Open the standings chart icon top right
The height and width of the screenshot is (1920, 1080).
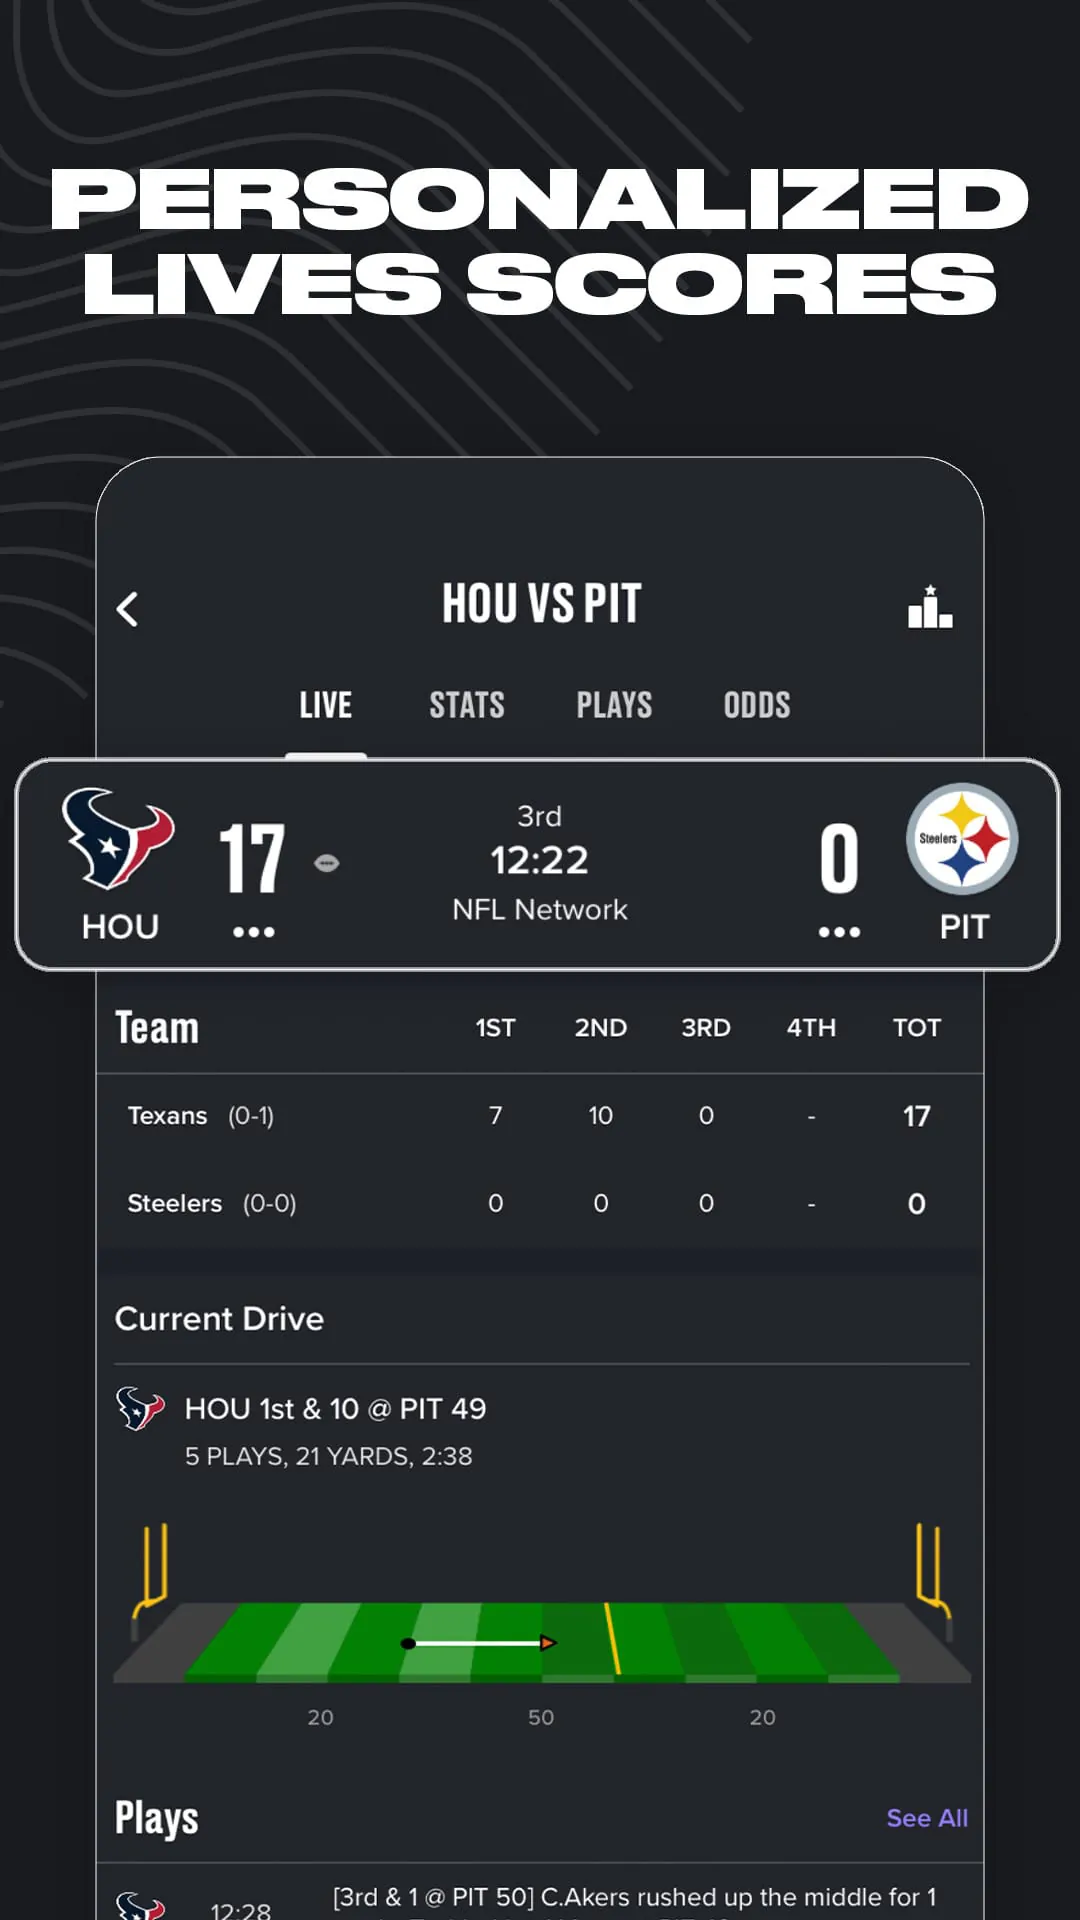tap(930, 608)
